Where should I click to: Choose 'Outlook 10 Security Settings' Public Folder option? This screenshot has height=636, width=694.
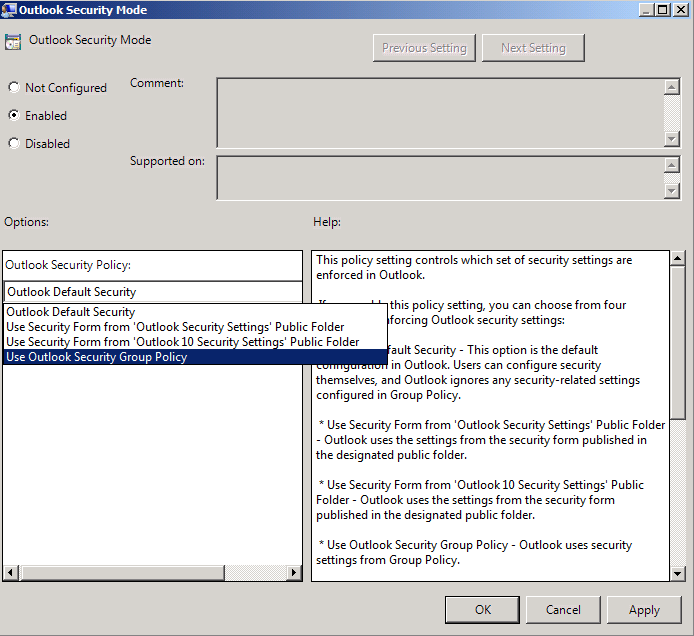point(195,342)
